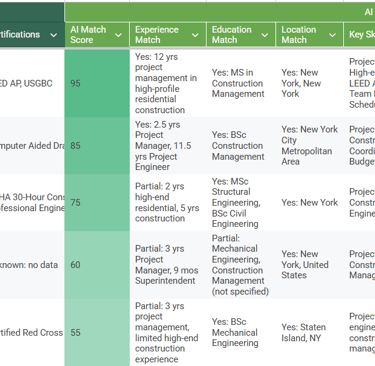Open the Certifications column dropdown chevron
375x366 pixels.
click(53, 35)
